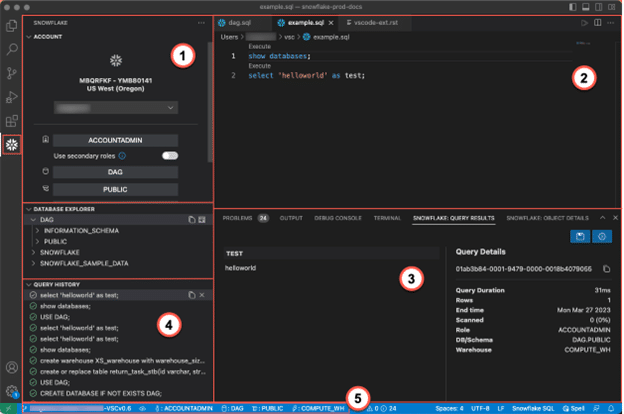Open Snowflake extension in activity bar
Image resolution: width=624 pixels, height=414 pixels.
coord(12,145)
